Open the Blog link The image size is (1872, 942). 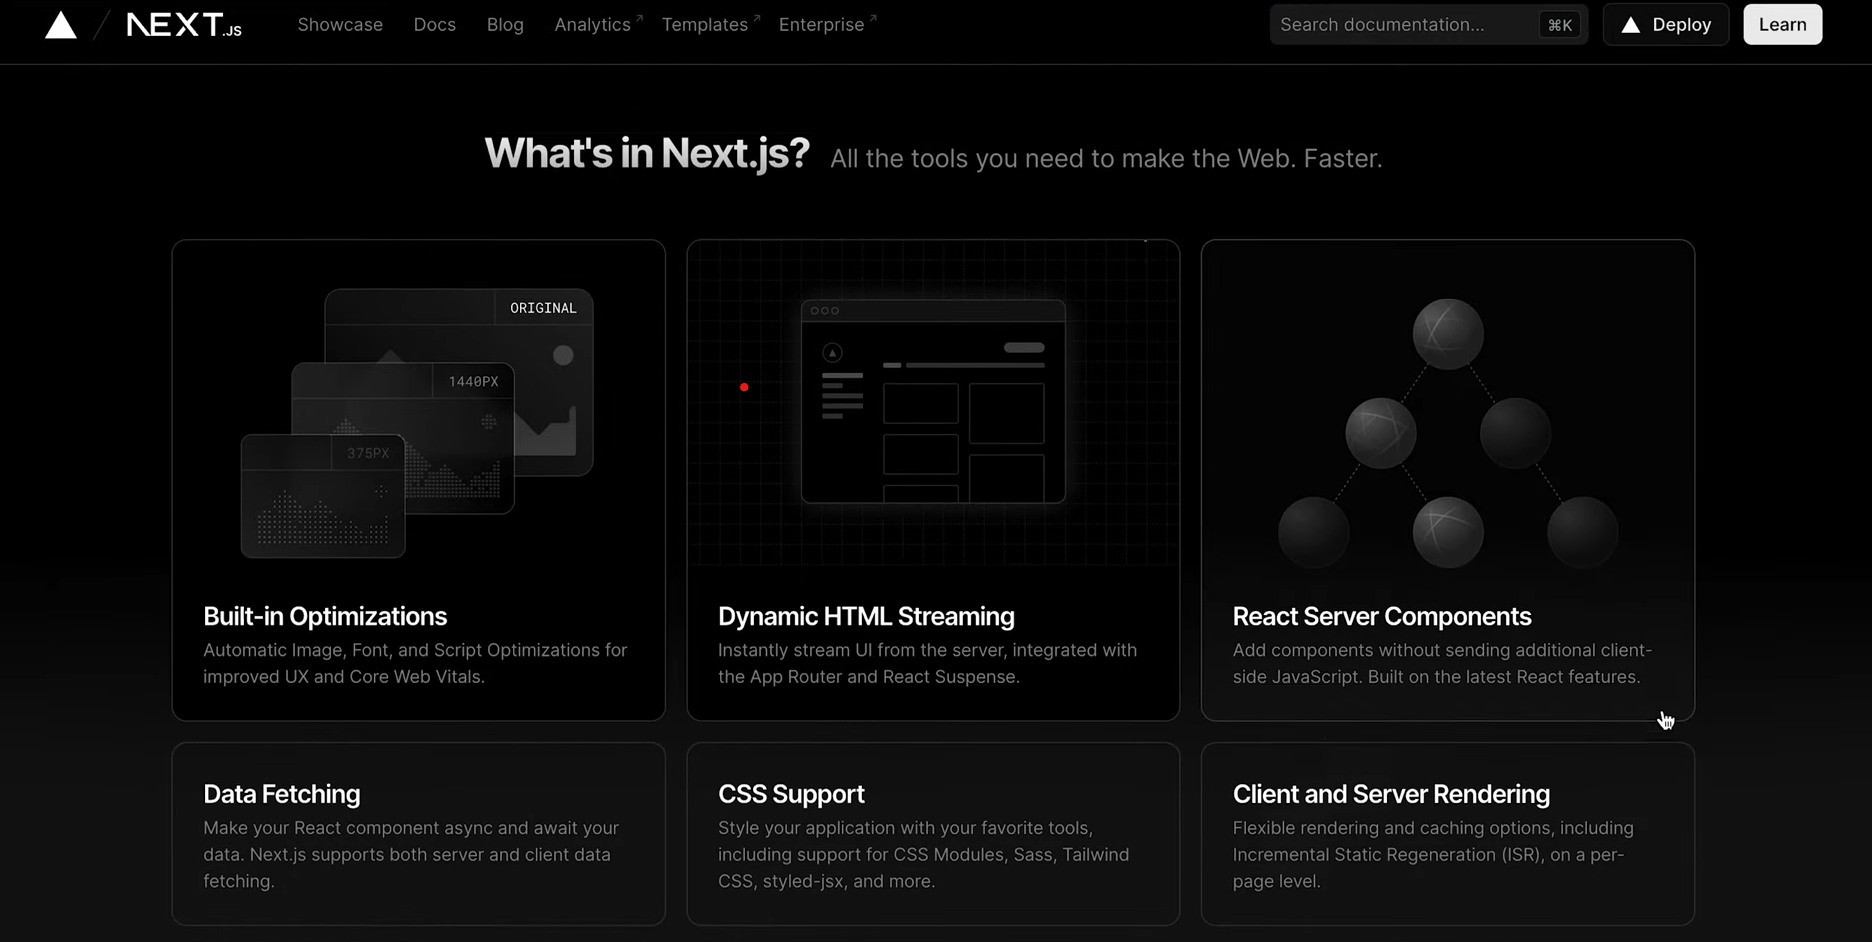pyautogui.click(x=505, y=25)
